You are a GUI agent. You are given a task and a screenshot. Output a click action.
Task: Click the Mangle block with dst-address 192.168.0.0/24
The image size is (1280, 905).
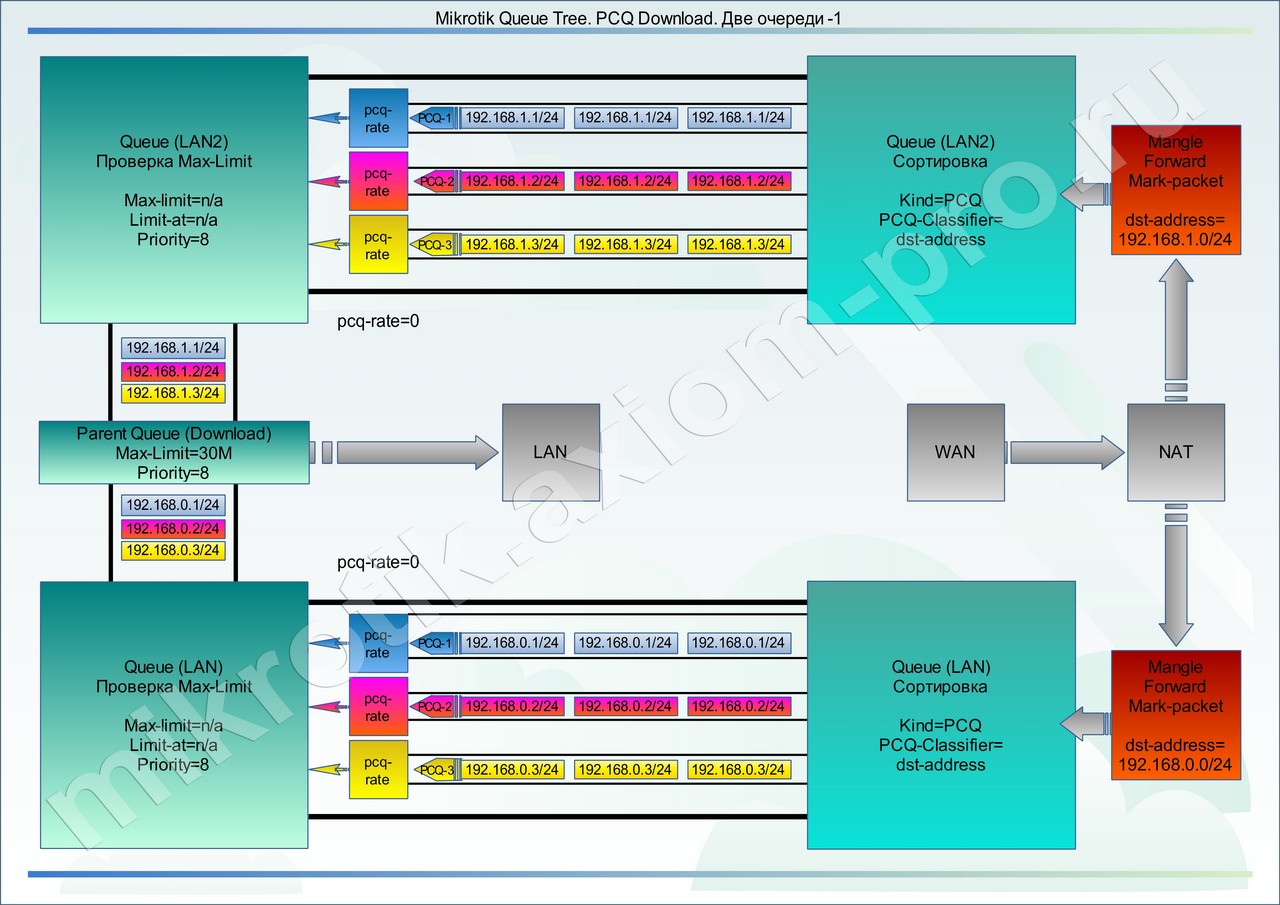pos(1176,715)
